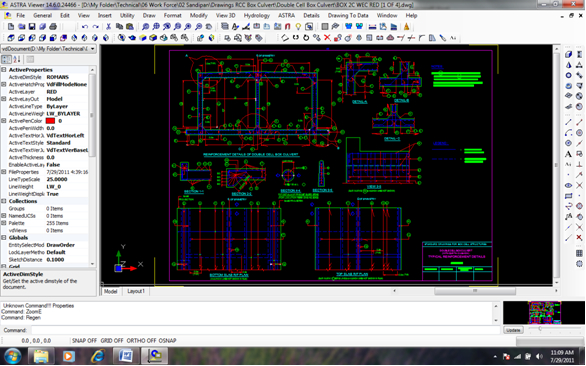The width and height of the screenshot is (586, 366).
Task: Click the torus ring icon in right toolbar
Action: (x=568, y=76)
